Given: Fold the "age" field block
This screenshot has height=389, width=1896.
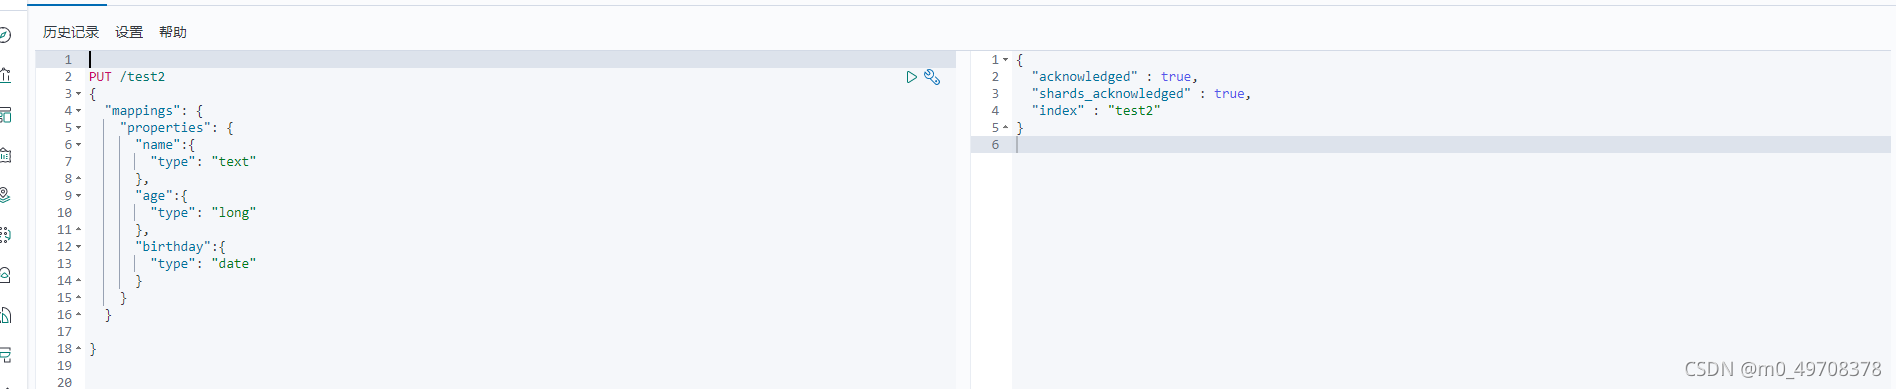Looking at the screenshot, I should click(x=79, y=196).
